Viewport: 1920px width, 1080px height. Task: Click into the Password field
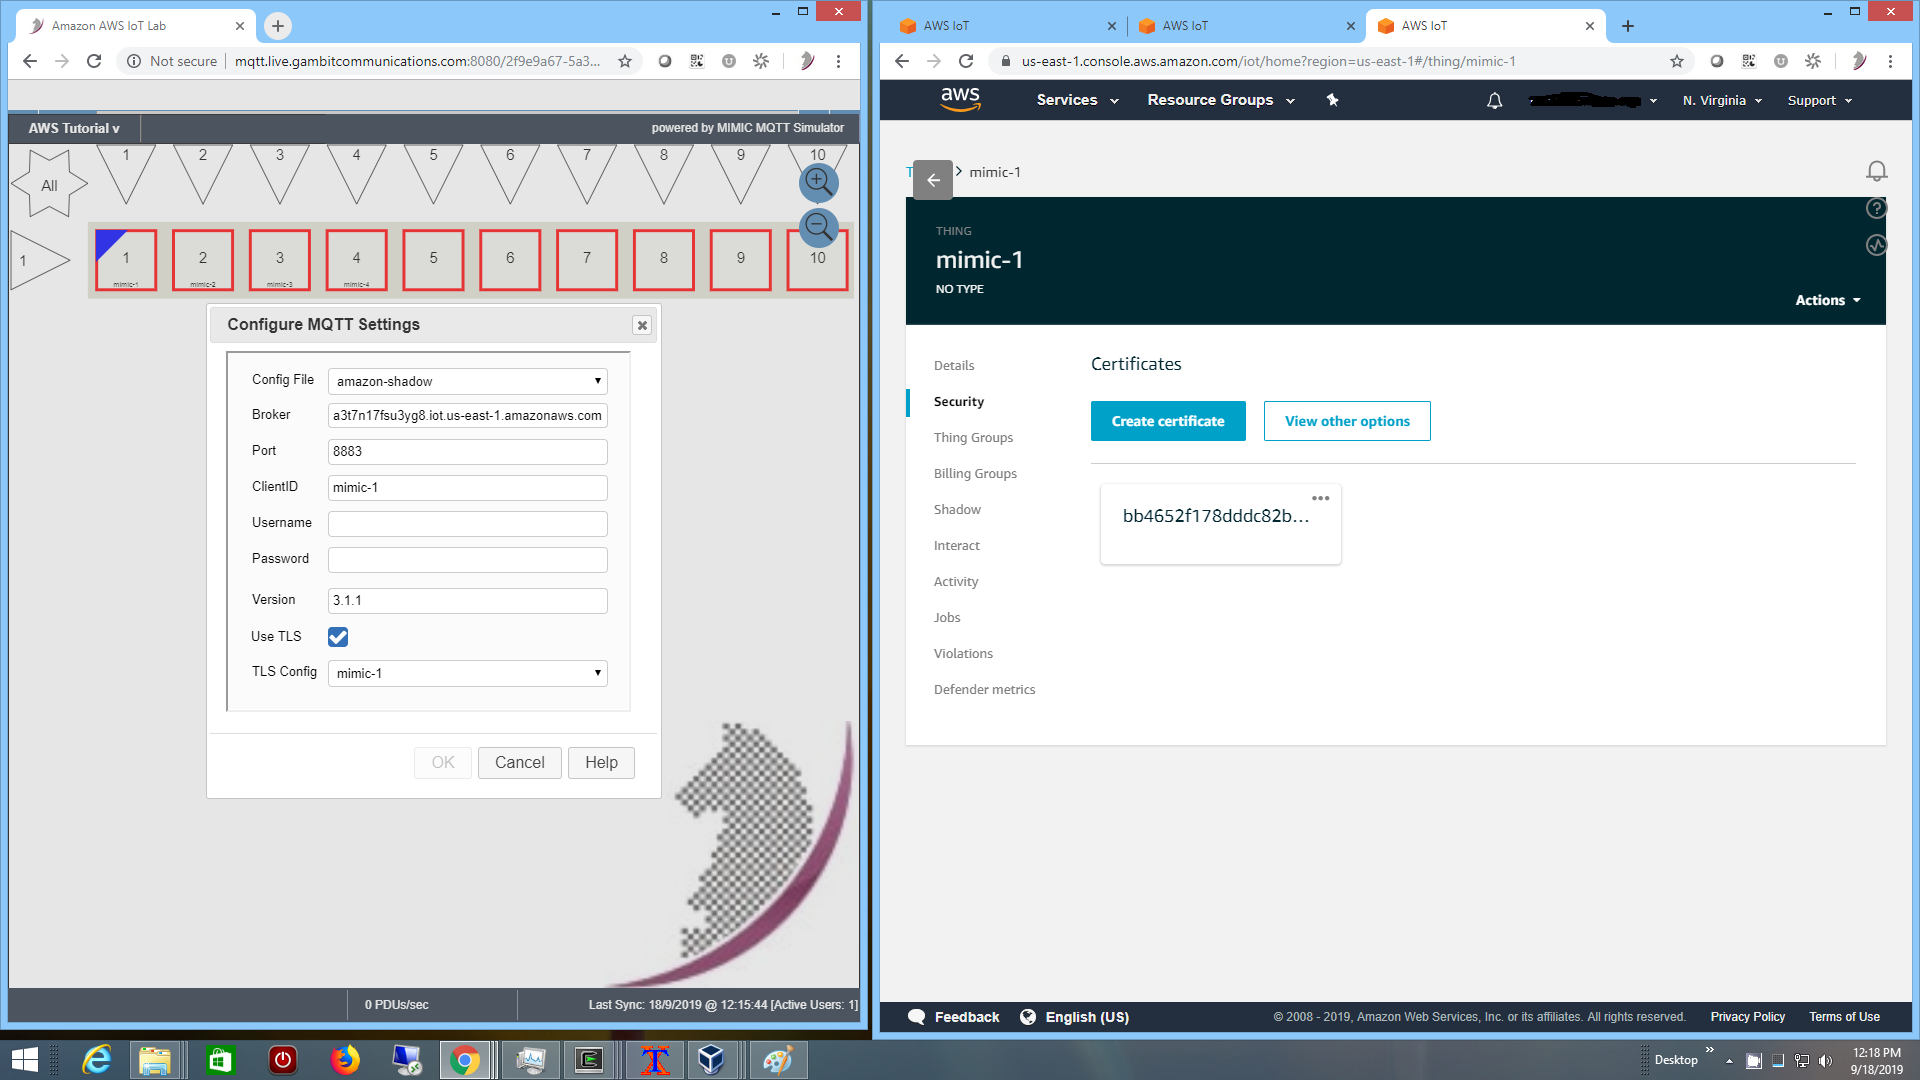(468, 559)
